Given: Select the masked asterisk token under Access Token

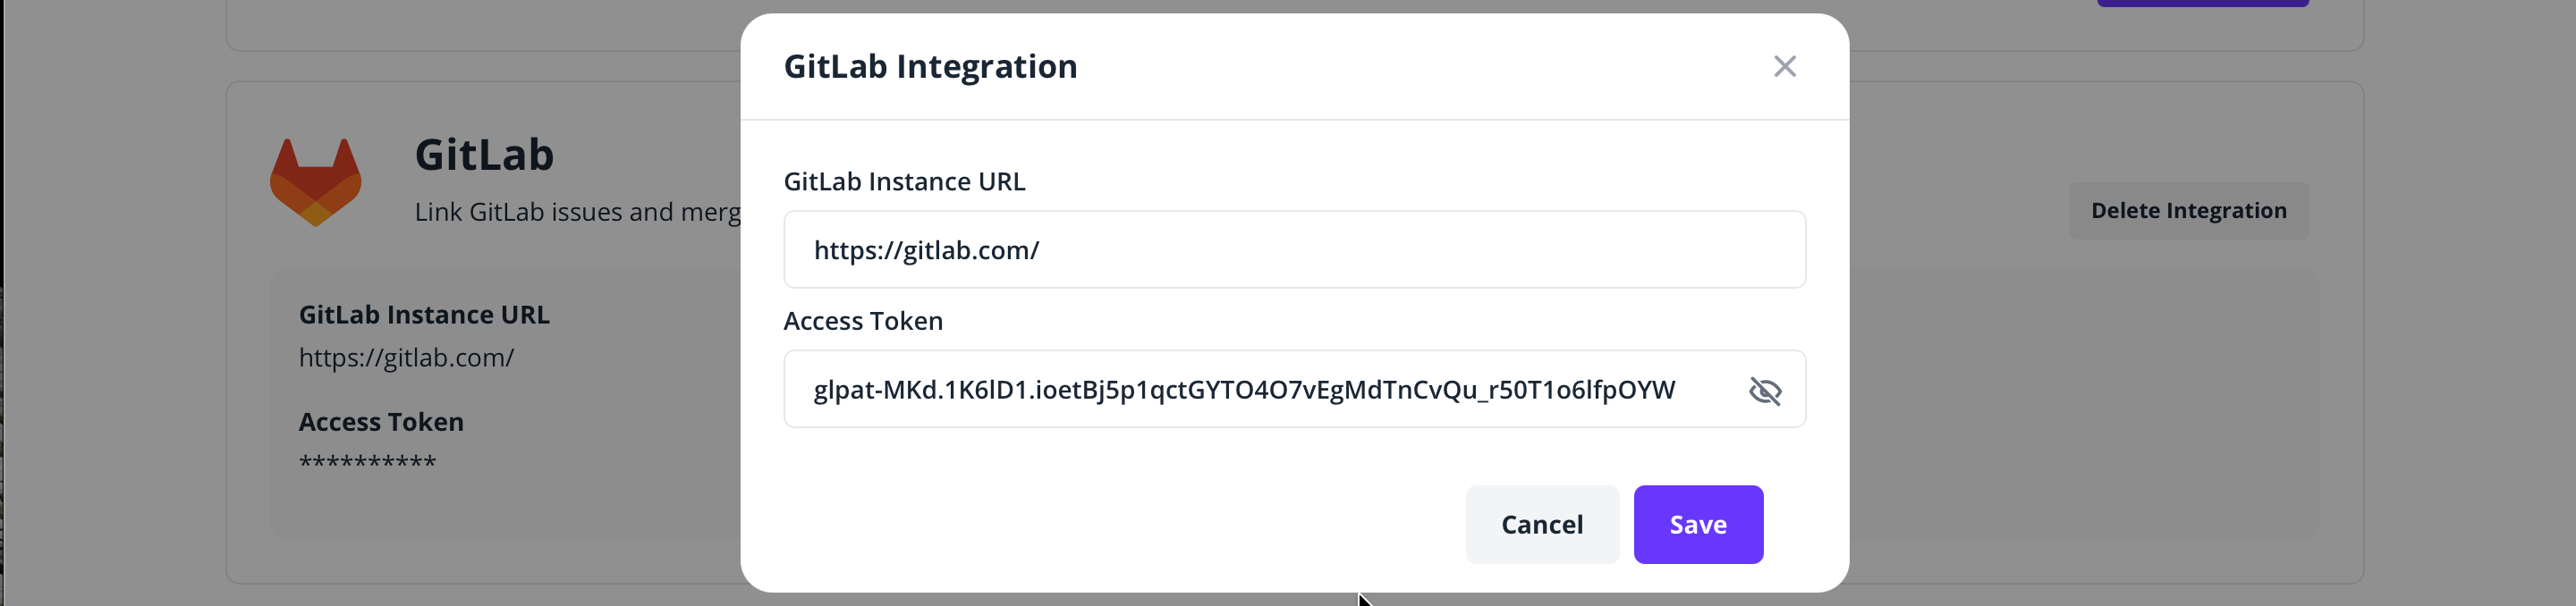Looking at the screenshot, I should (x=368, y=460).
